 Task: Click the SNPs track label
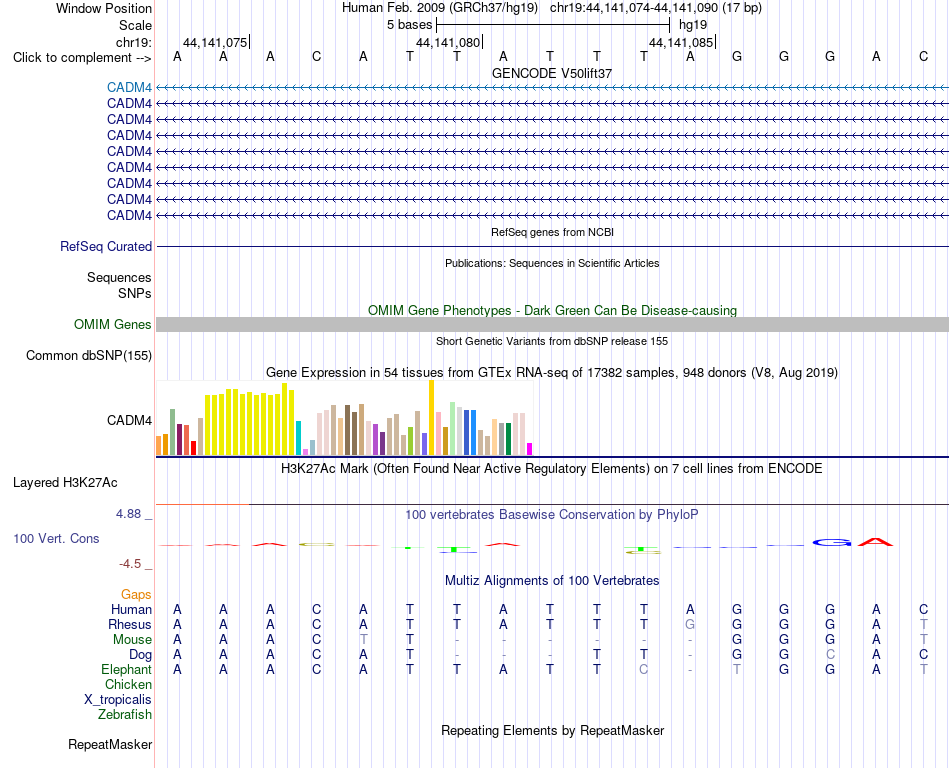click(x=135, y=293)
